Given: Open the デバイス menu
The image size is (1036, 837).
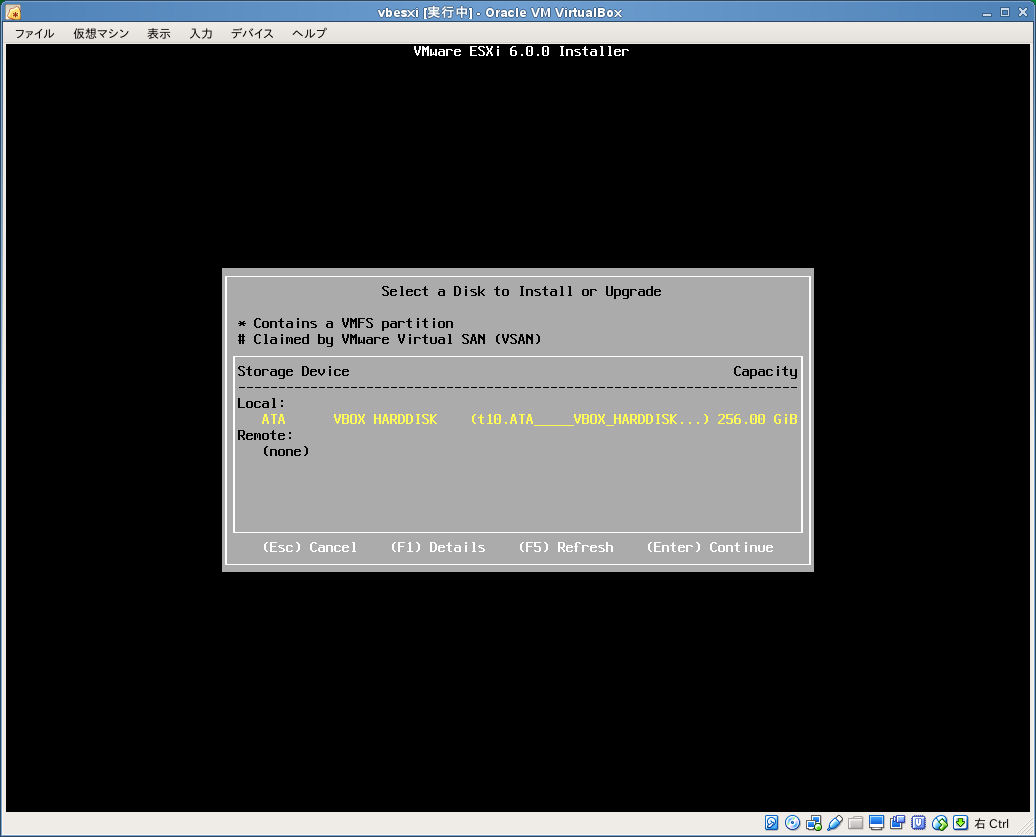Looking at the screenshot, I should (x=252, y=34).
